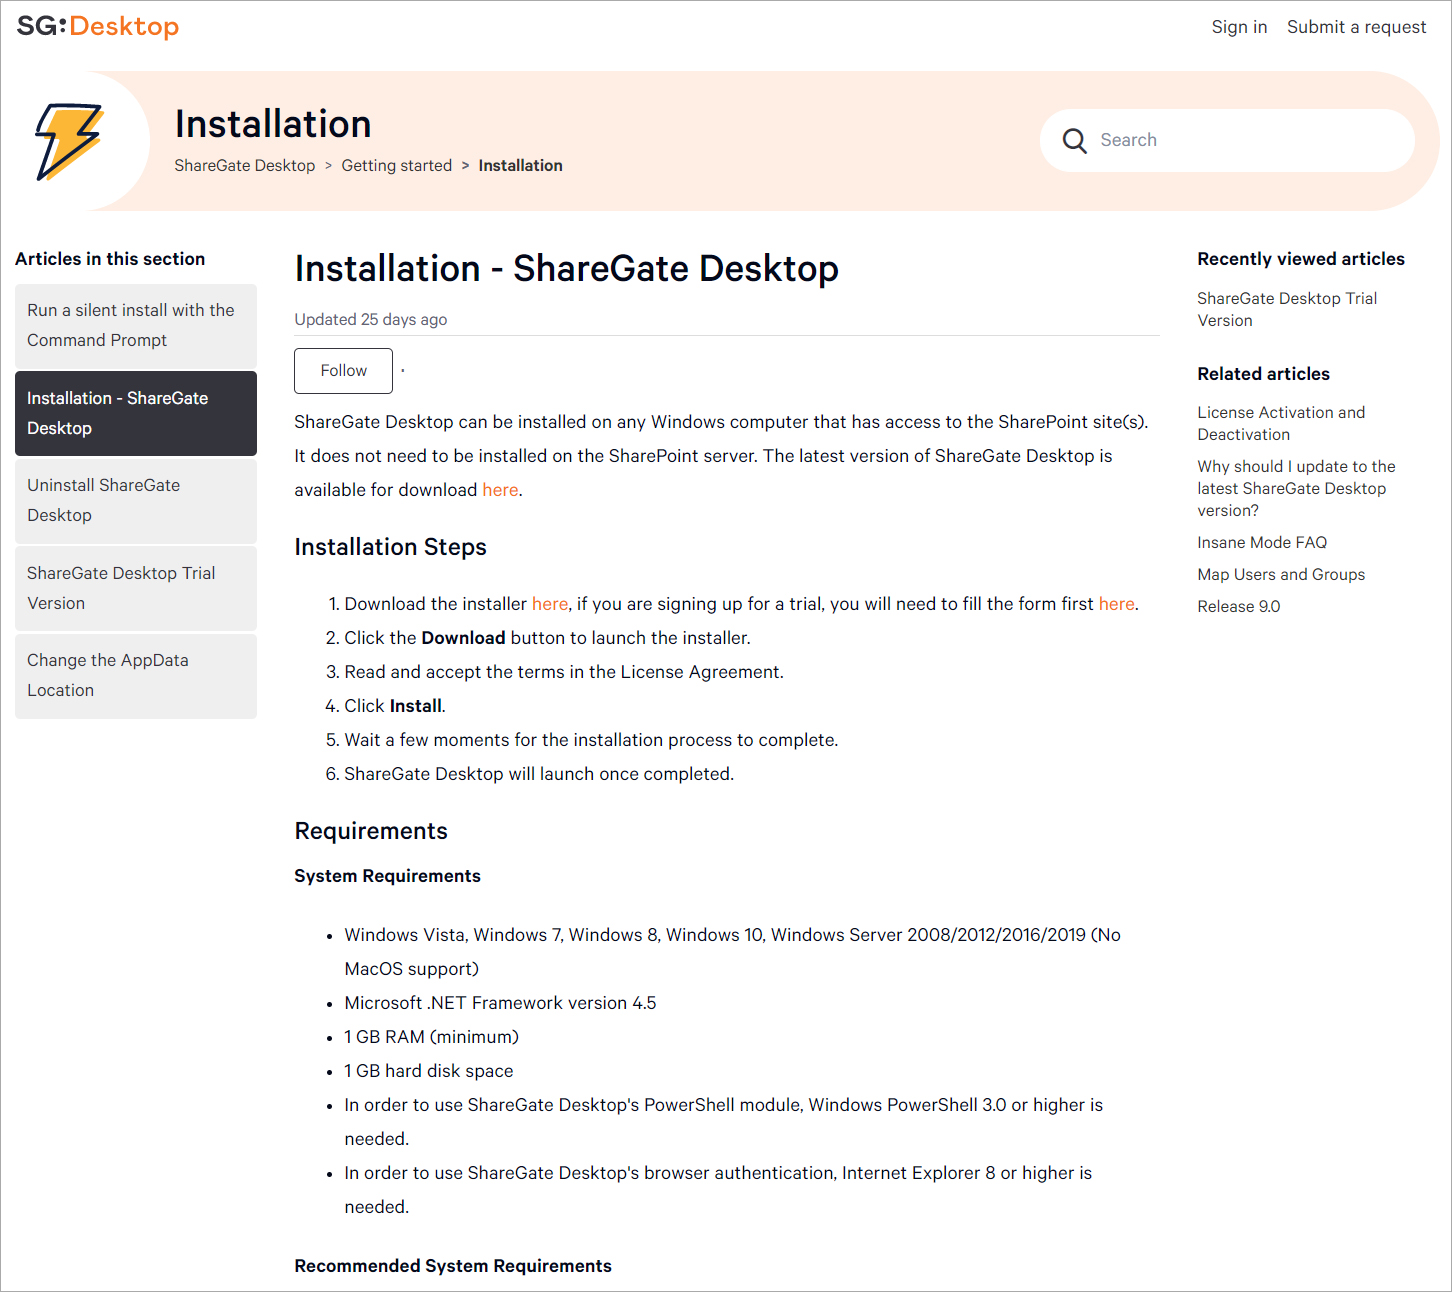
Task: Focus the Search input field
Action: (x=1227, y=140)
